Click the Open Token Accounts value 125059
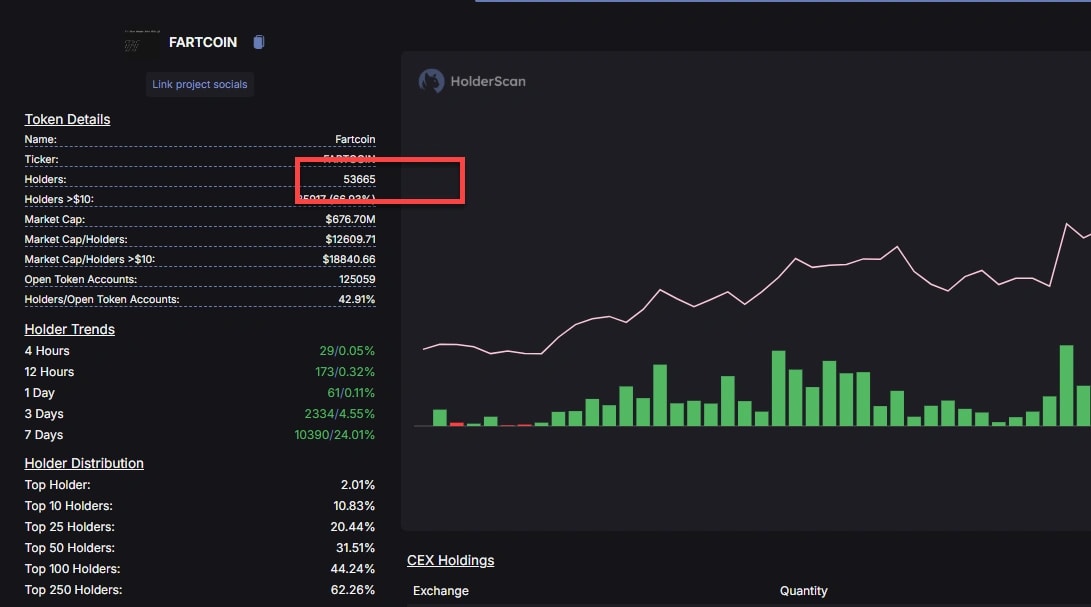The height and width of the screenshot is (607, 1091). click(357, 279)
